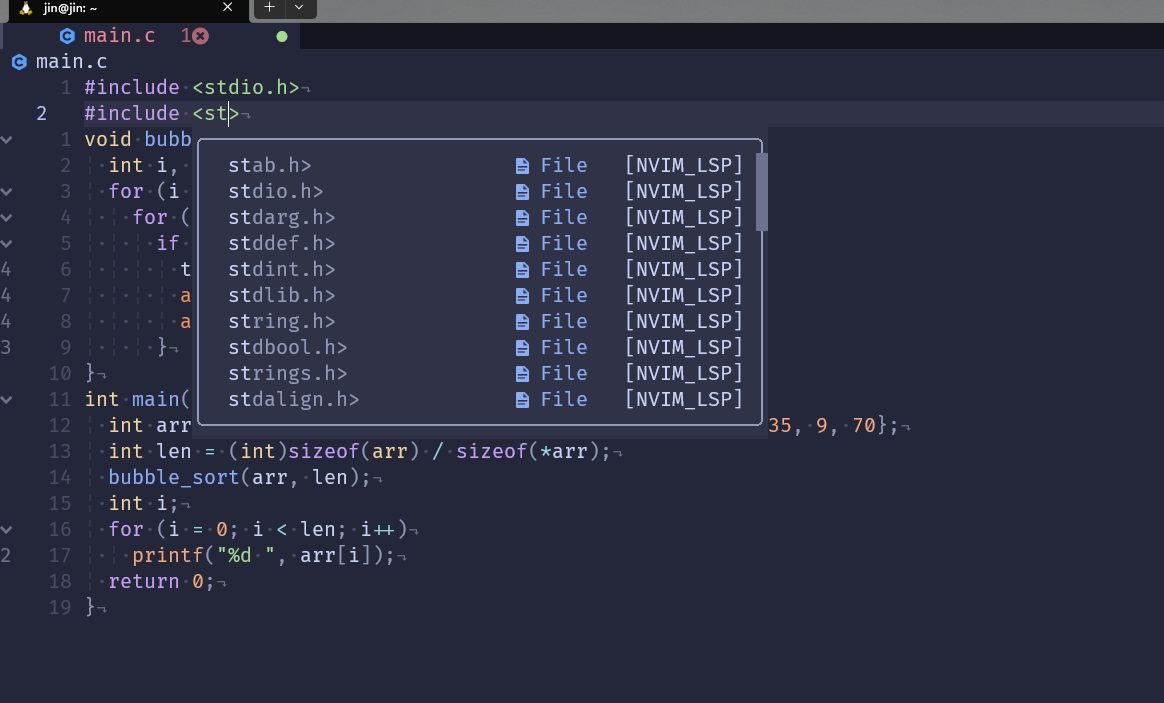The height and width of the screenshot is (703, 1164).
Task: Collapse the for loop fold at line 16
Action: click(7, 529)
